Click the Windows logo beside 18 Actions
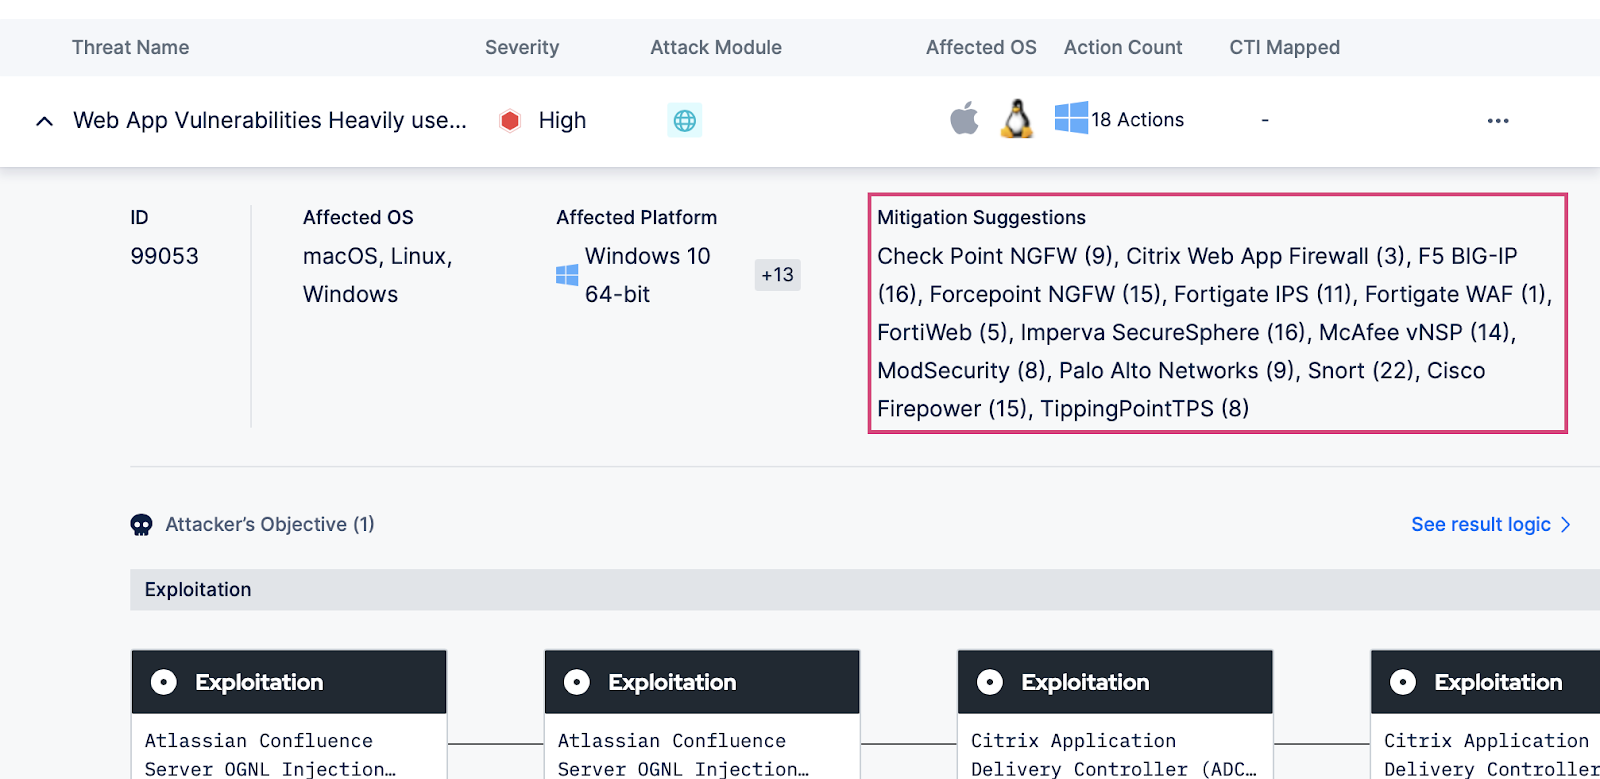1600x779 pixels. (1071, 118)
